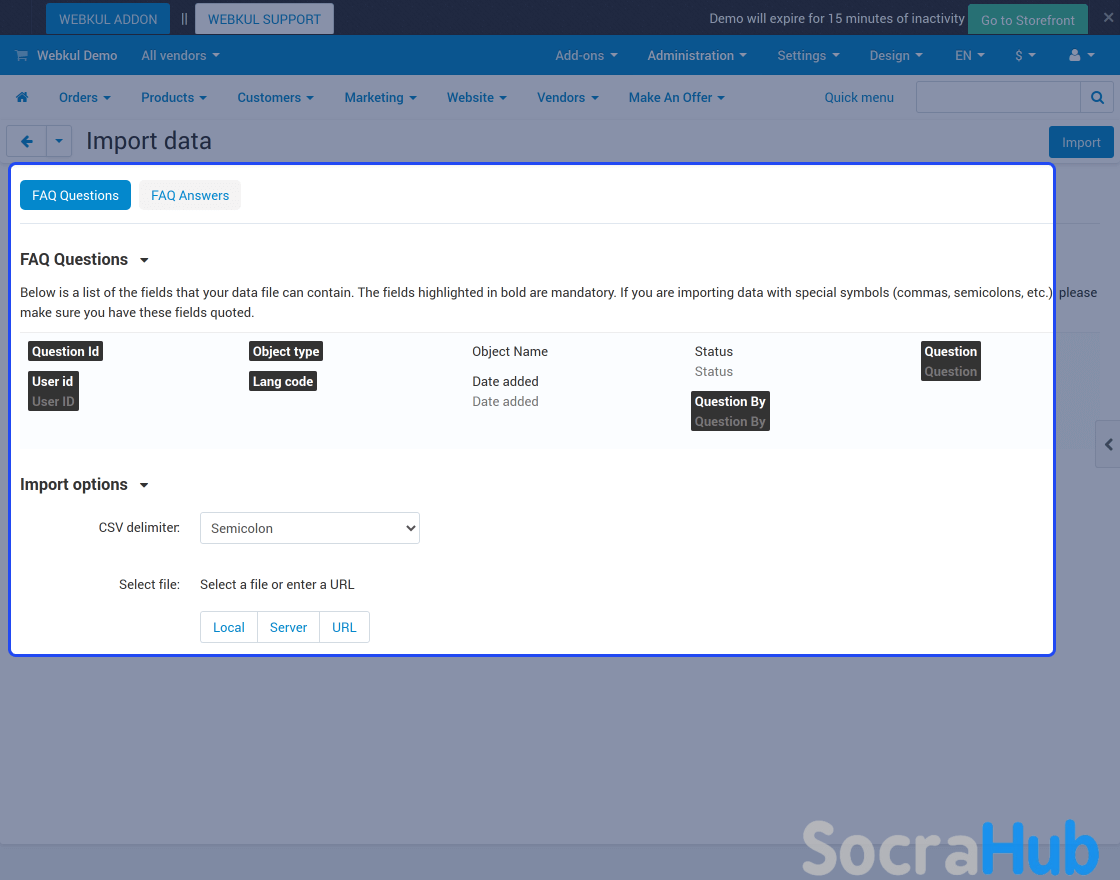Open the user account icon menu
Viewport: 1120px width, 880px height.
click(1081, 55)
